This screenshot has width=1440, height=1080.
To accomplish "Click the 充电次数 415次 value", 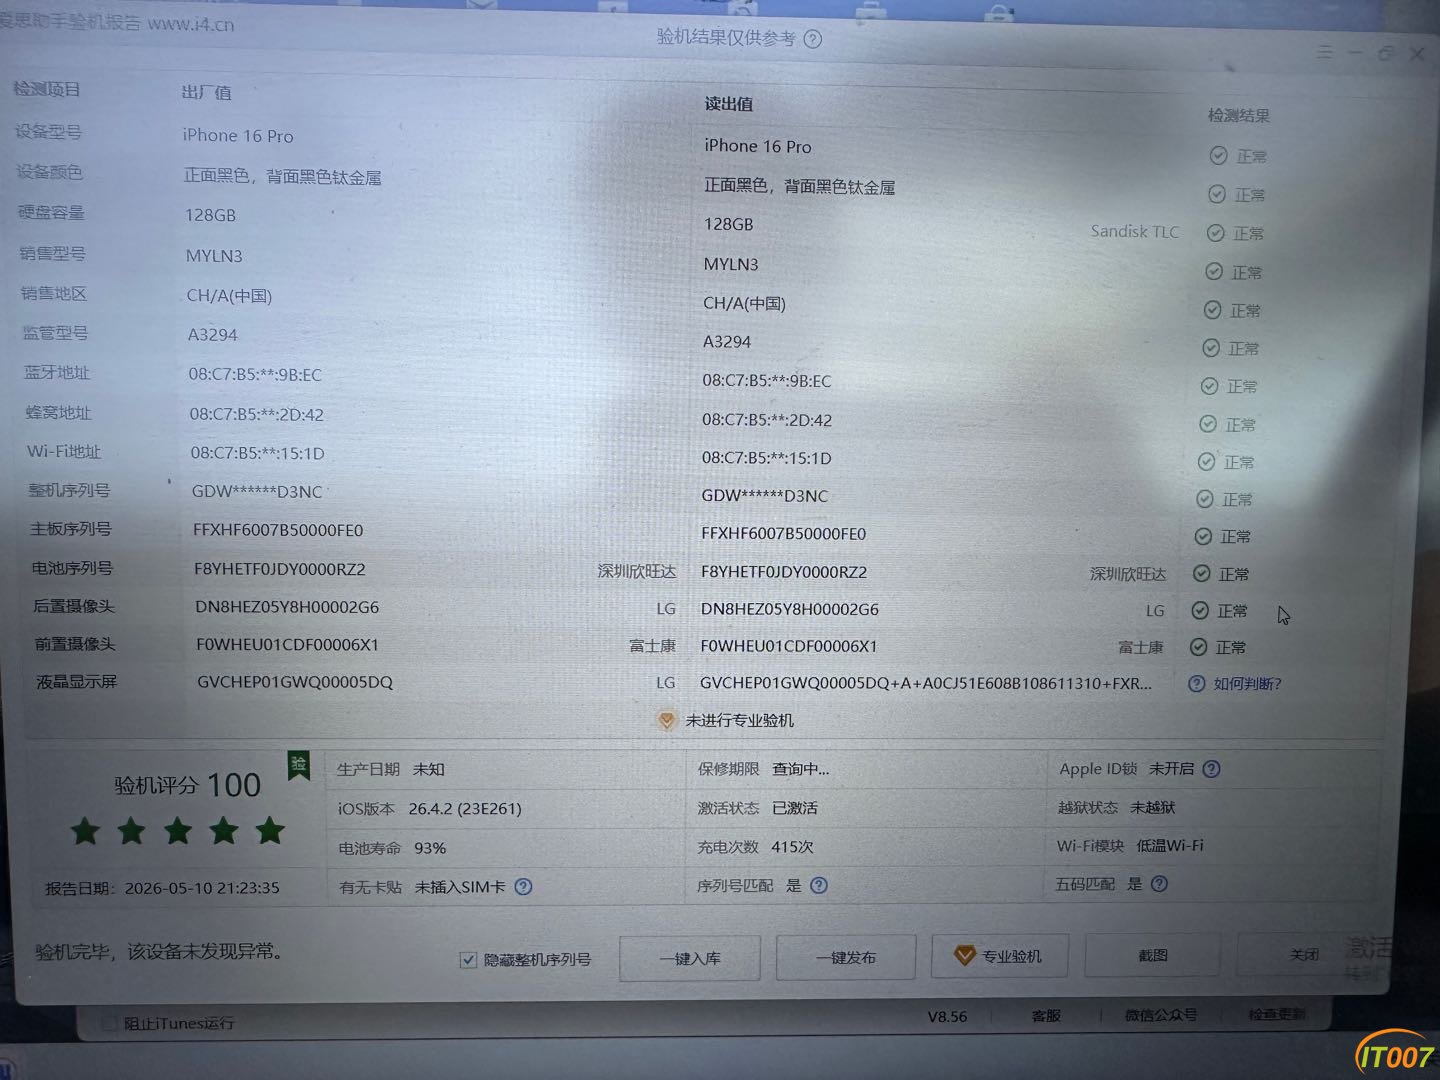I will click(x=792, y=847).
